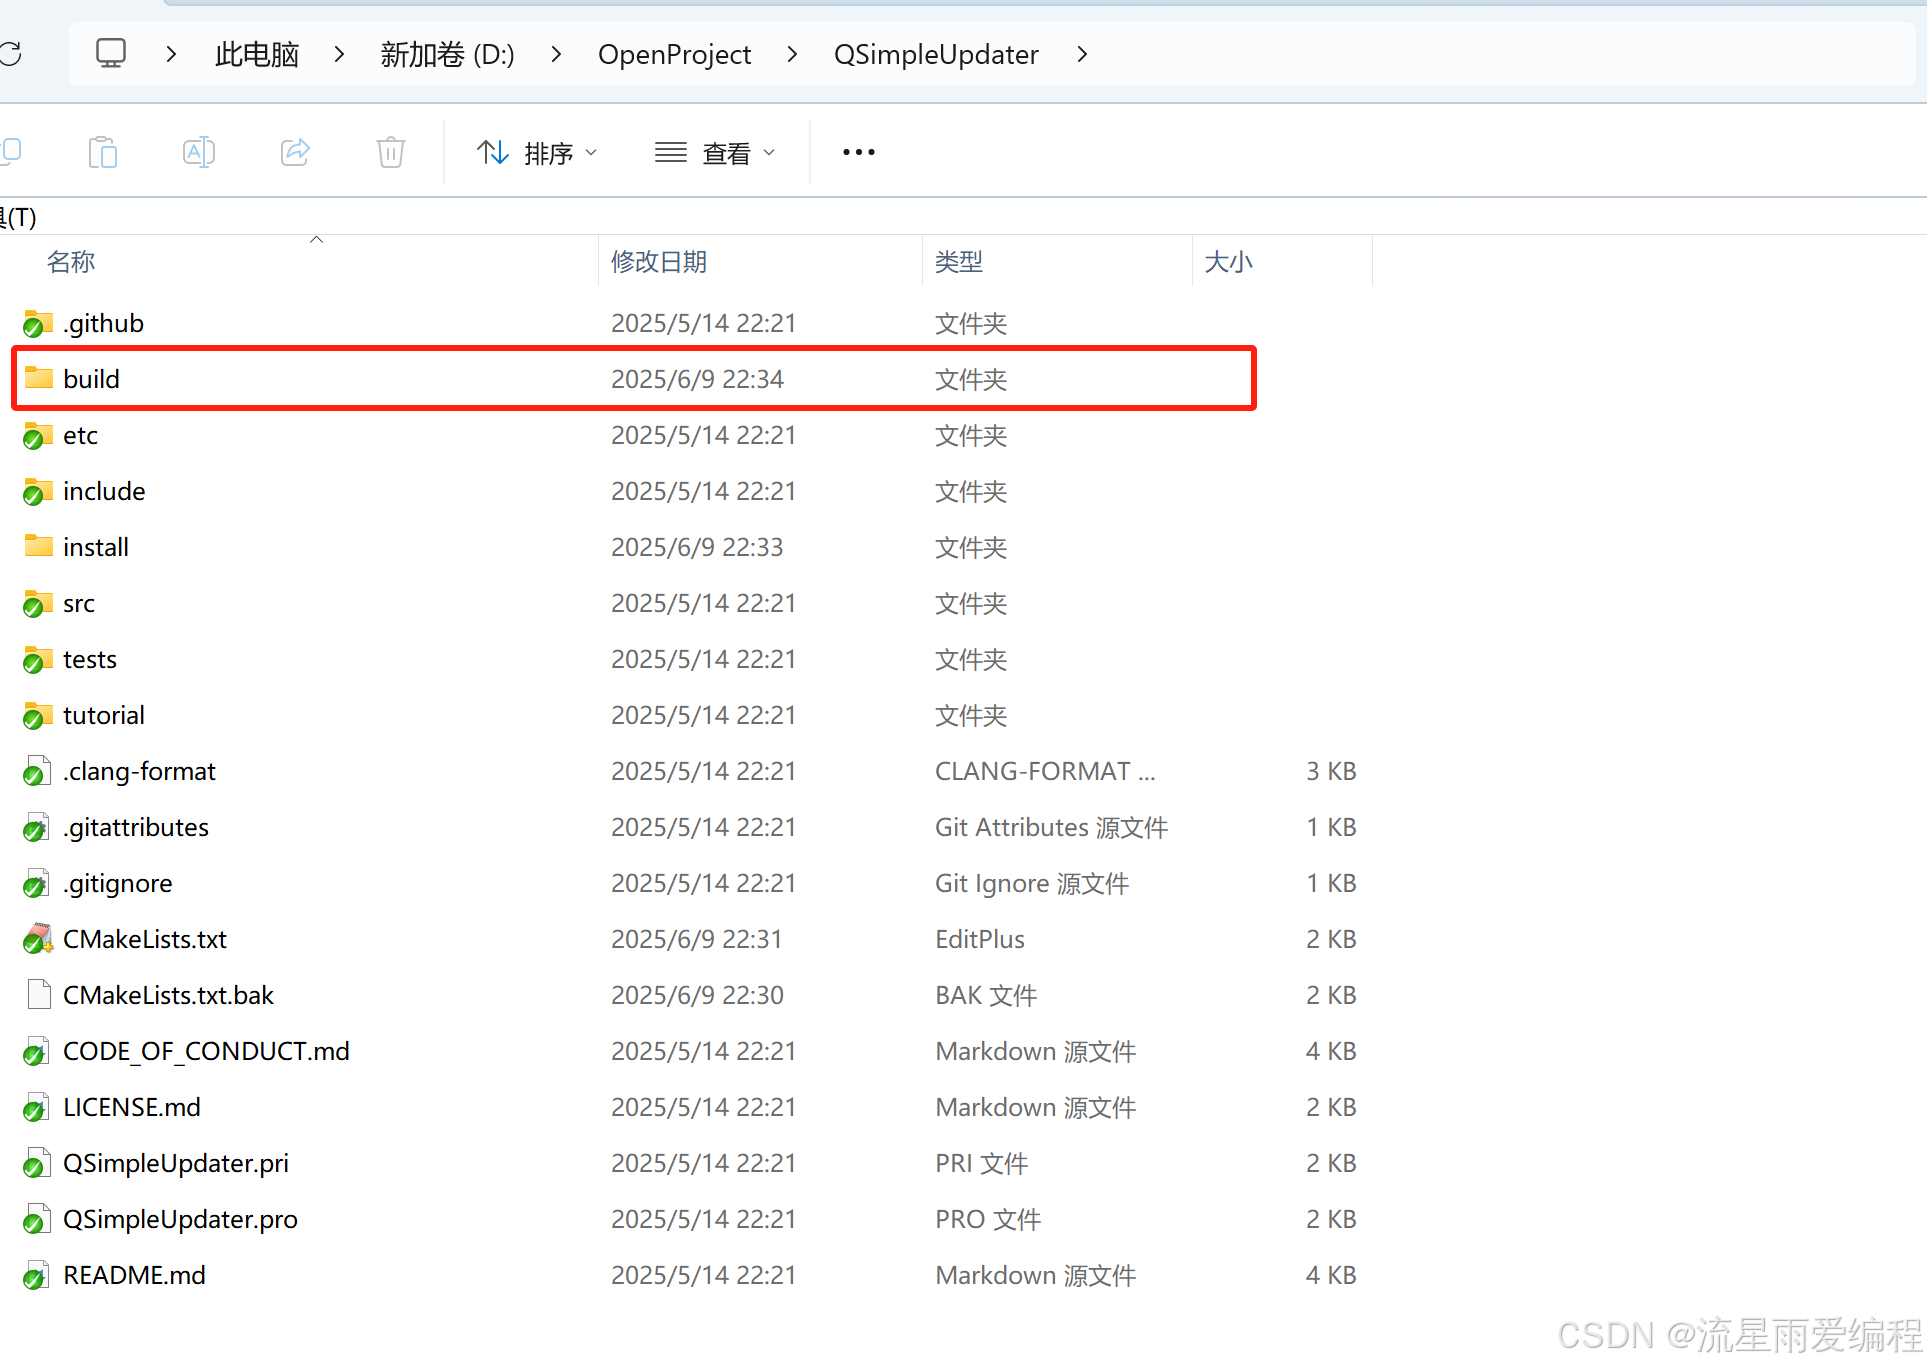Screen dimensions: 1927x1367
Task: Navigate to 新加卷 (D:) breadcrumb
Action: 447,54
